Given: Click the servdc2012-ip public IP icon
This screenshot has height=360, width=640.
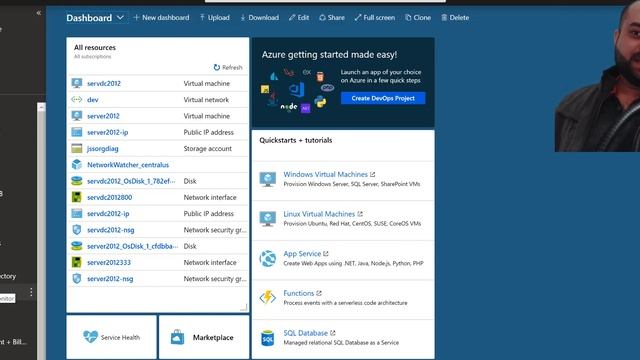Looking at the screenshot, I should coord(77,213).
